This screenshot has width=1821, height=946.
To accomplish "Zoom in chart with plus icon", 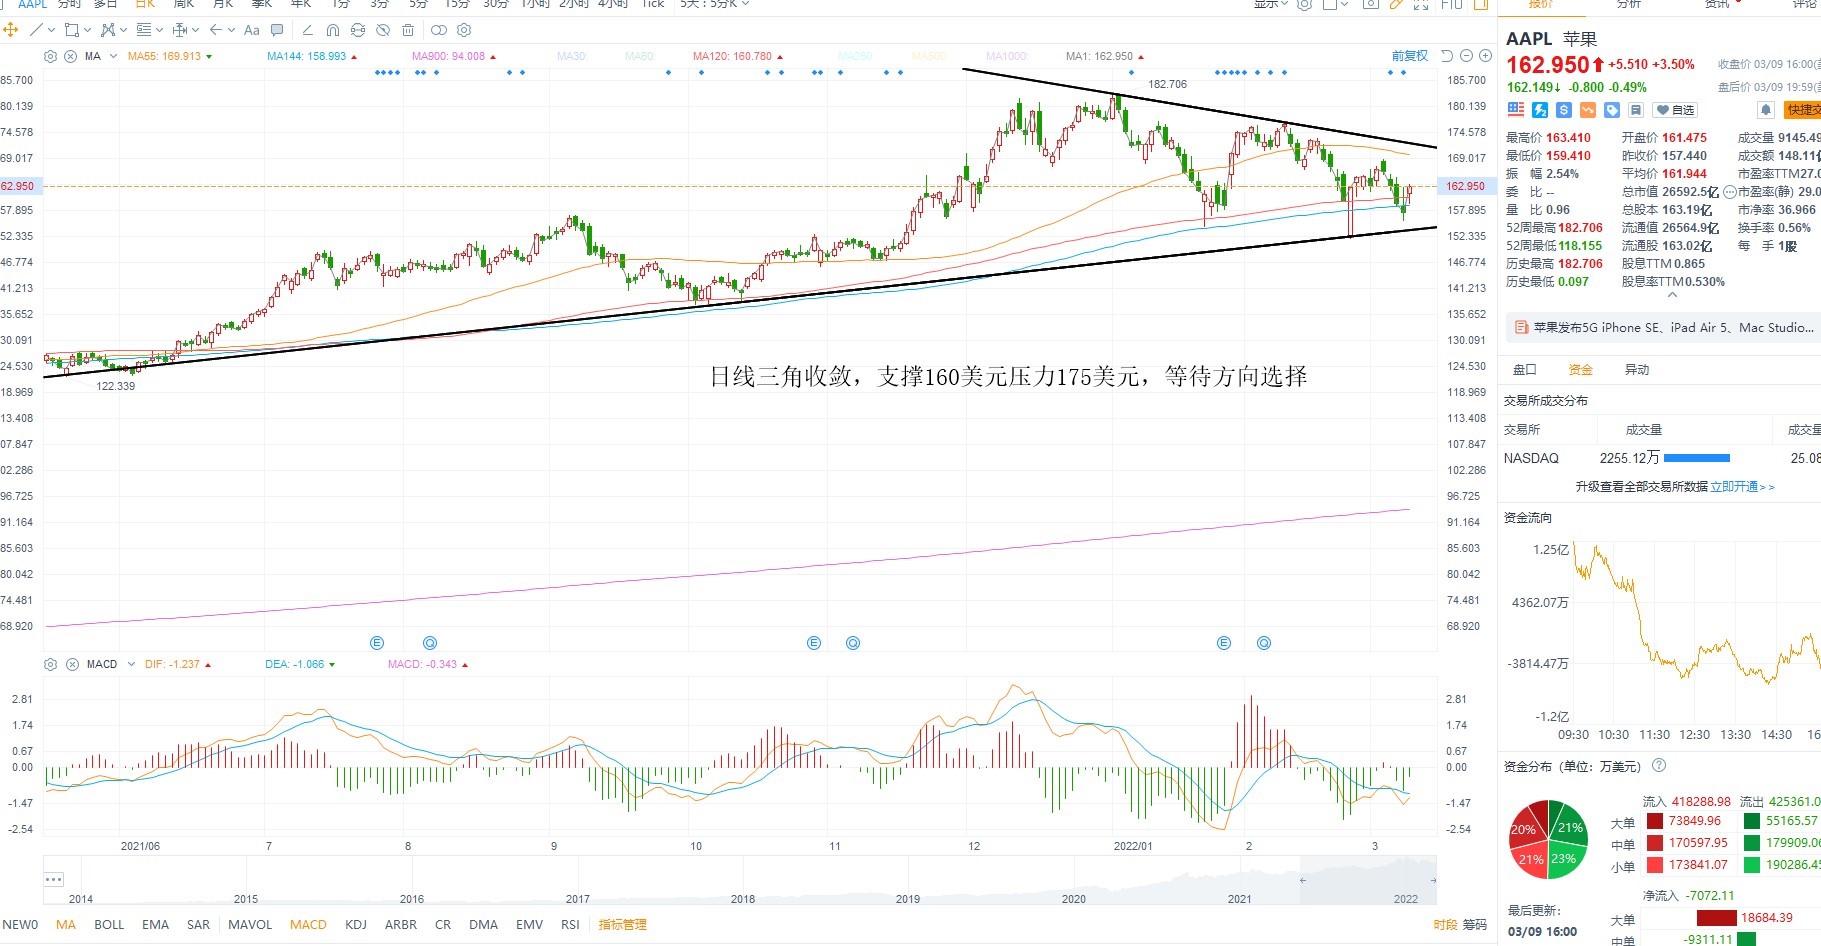I will pyautogui.click(x=1484, y=56).
